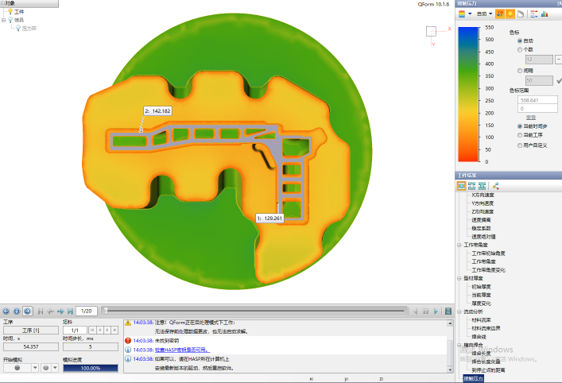This screenshot has width=562, height=383.
Task: Click the green step-forward arrow in the playback bar
Action: click(60, 311)
